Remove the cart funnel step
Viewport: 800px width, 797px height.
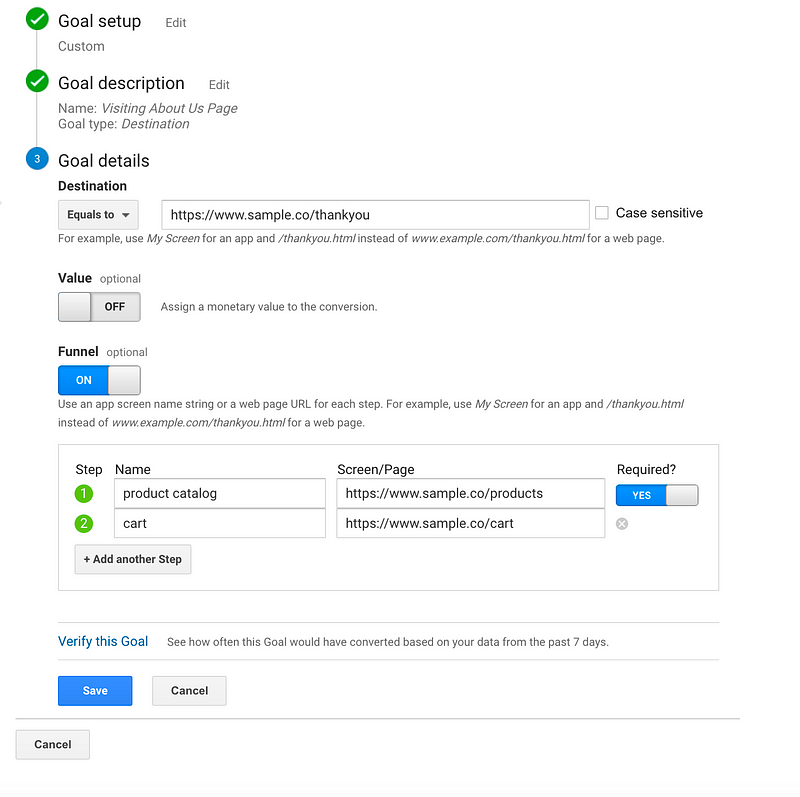(622, 524)
